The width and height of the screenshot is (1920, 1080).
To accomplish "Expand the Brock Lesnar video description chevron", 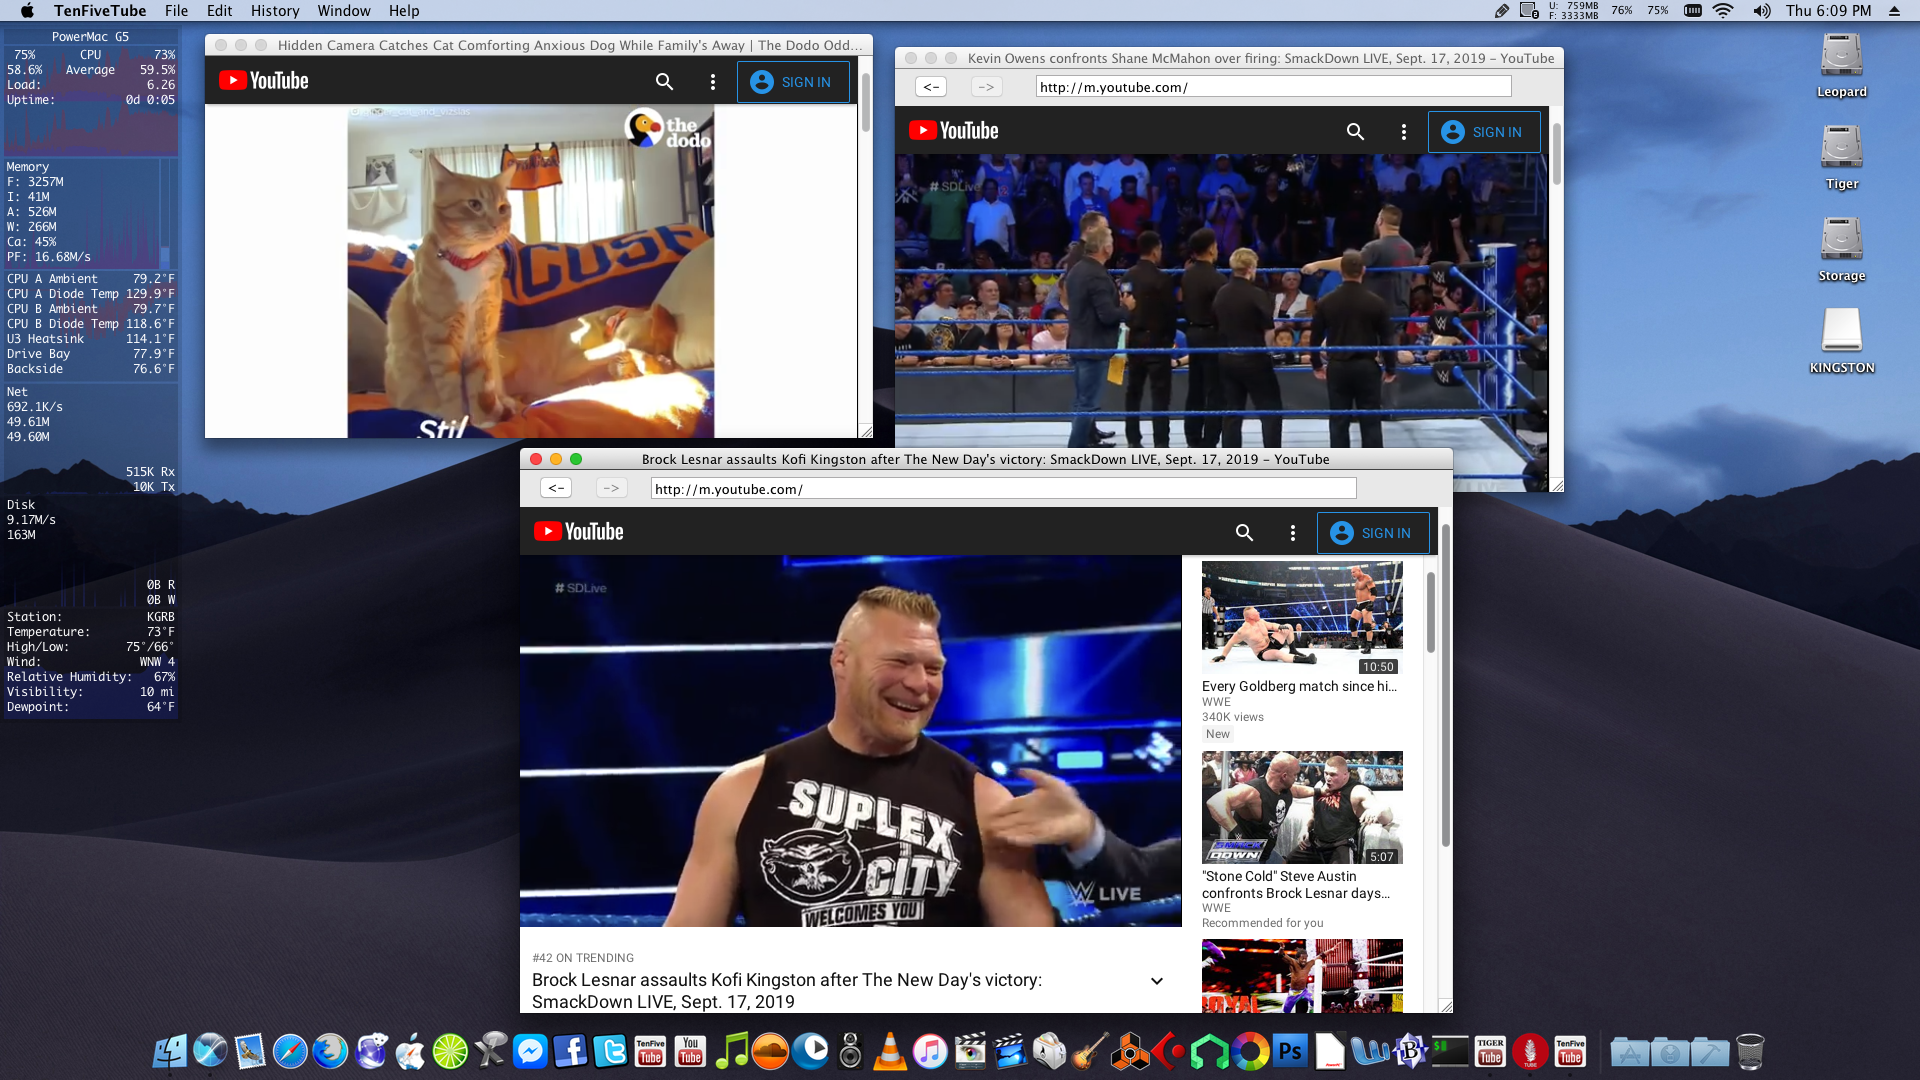I will click(1156, 981).
